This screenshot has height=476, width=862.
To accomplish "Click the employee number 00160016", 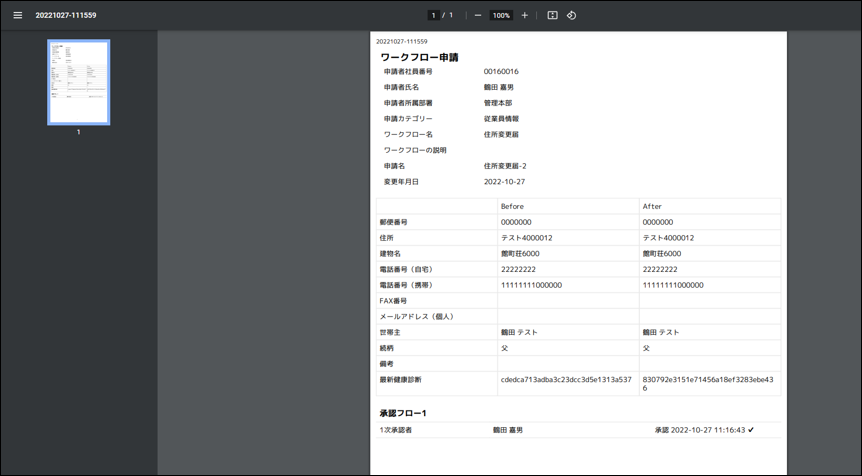I will point(501,71).
